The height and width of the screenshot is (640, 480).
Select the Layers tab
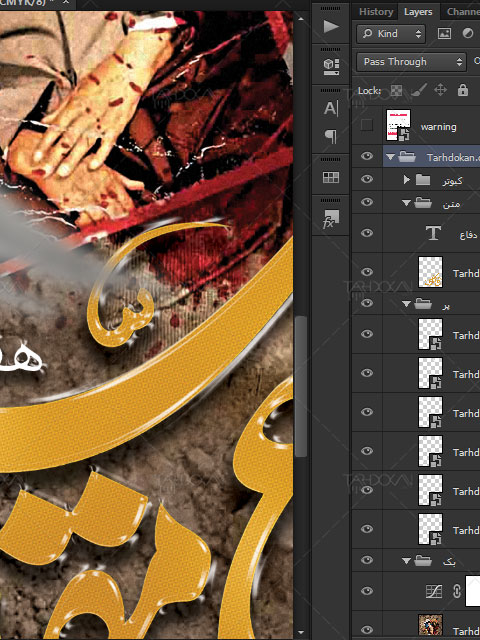point(418,12)
